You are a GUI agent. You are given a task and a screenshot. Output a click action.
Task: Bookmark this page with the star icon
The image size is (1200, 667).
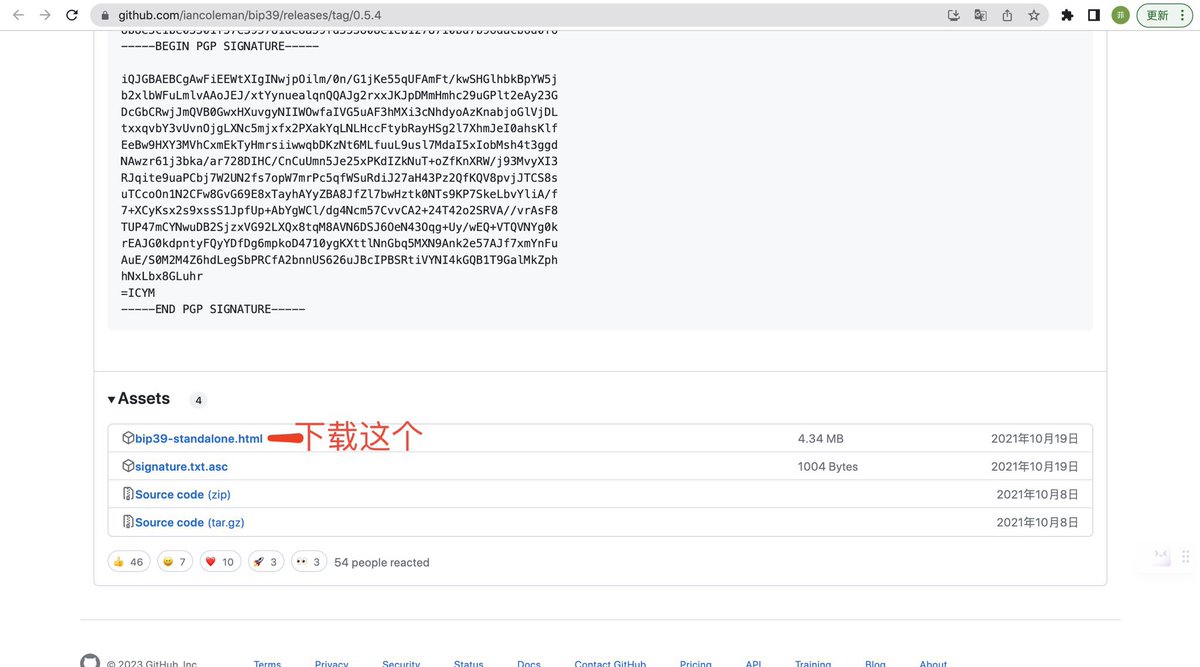[x=1034, y=15]
